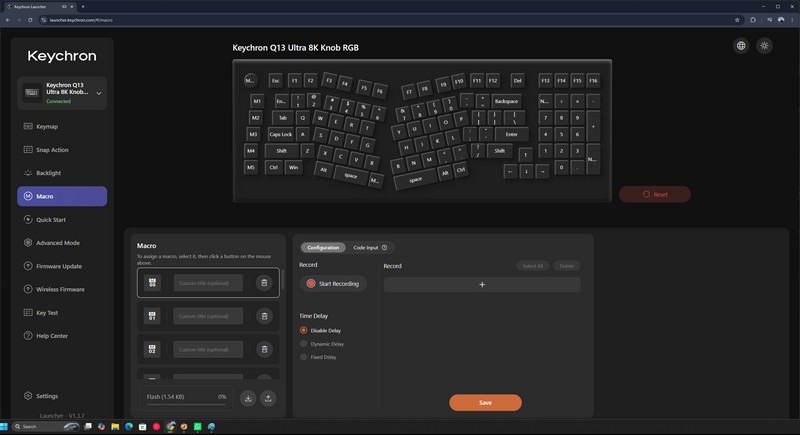Open Windows Start menu

pos(4,426)
